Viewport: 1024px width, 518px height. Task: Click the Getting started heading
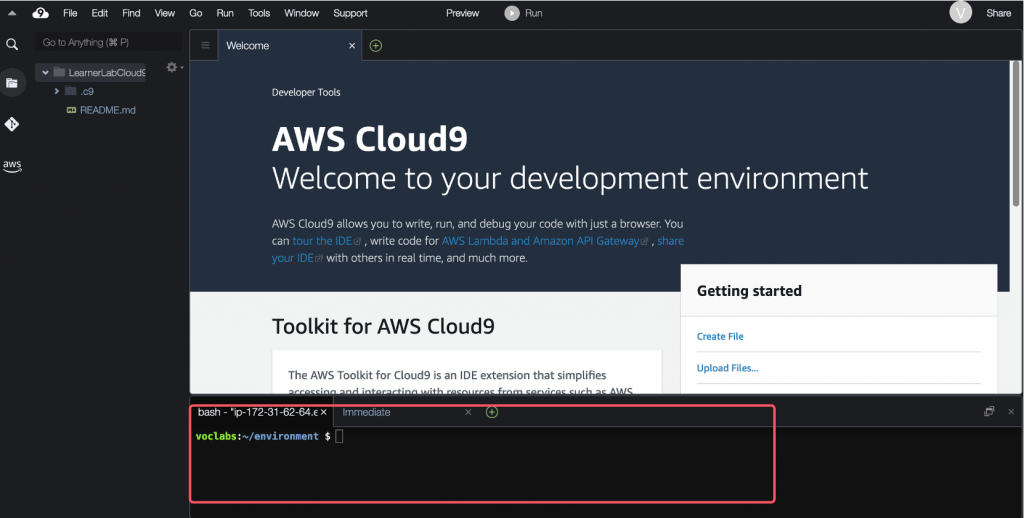pos(749,291)
